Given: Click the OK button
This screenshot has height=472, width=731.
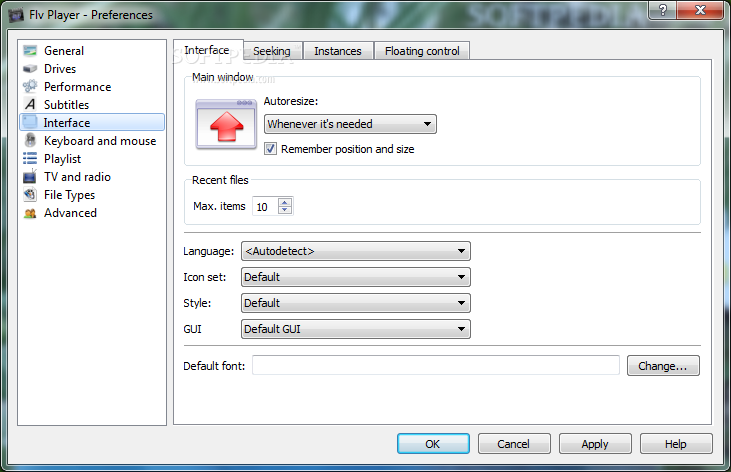Looking at the screenshot, I should 433,444.
